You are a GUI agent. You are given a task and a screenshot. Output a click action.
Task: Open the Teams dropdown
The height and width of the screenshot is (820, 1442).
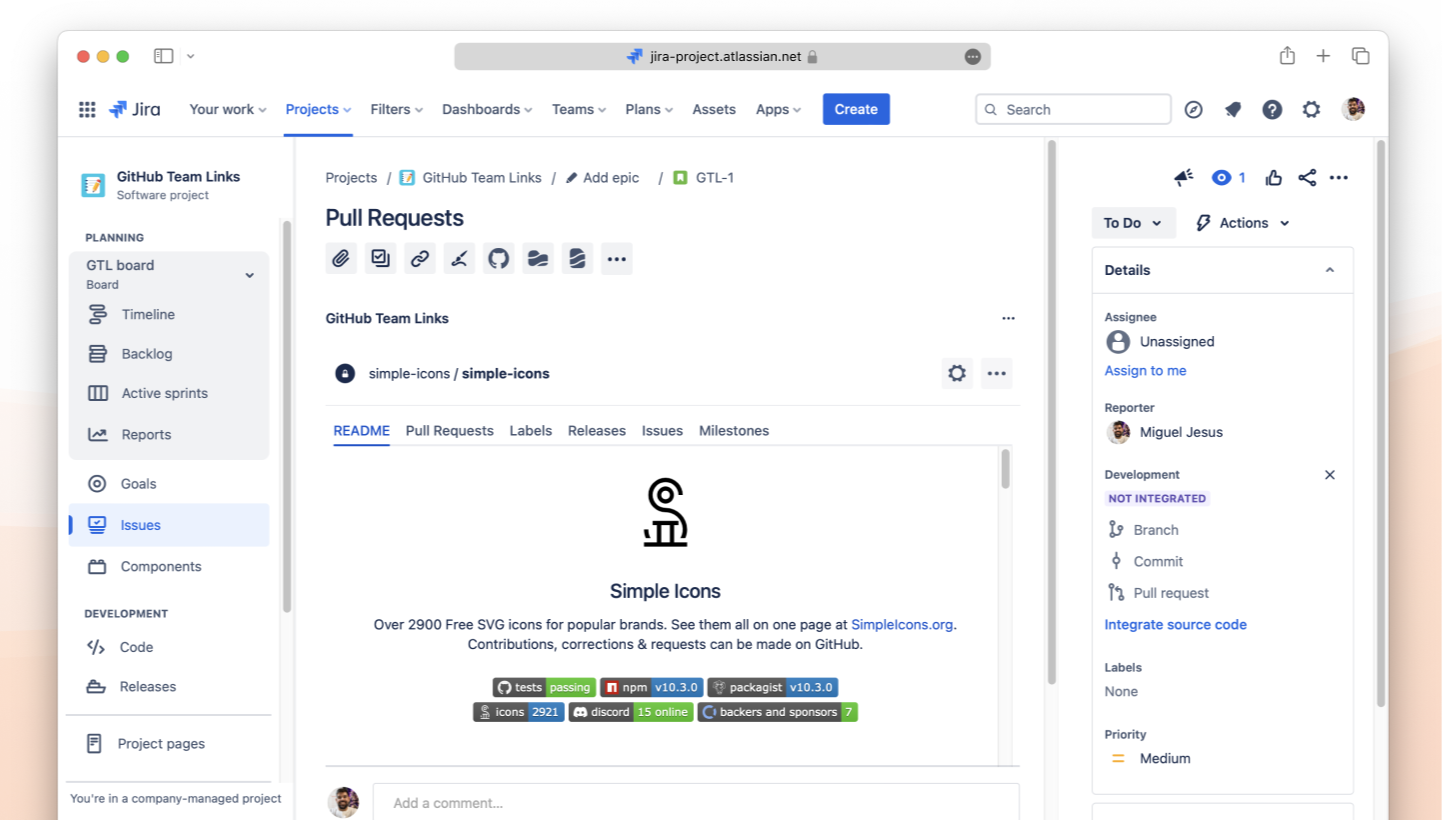(x=580, y=109)
